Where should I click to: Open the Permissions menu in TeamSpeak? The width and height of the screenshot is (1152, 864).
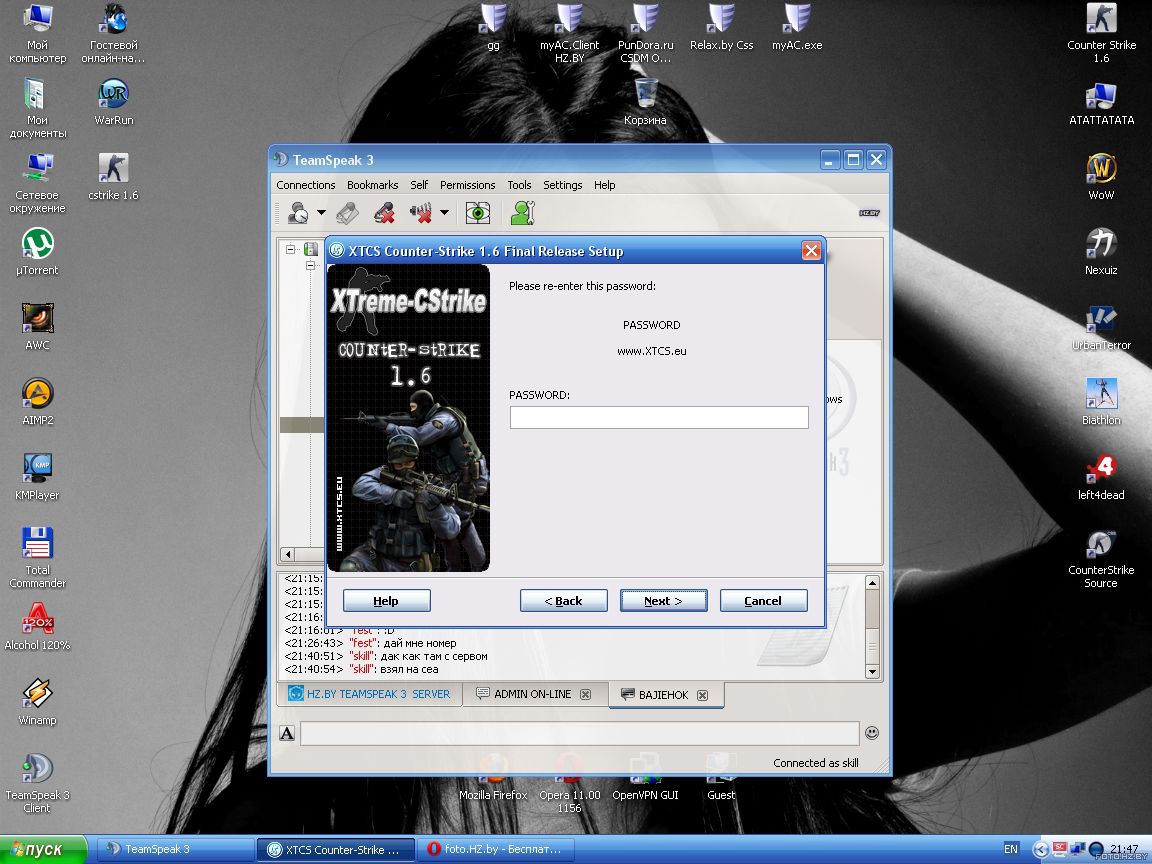(467, 185)
